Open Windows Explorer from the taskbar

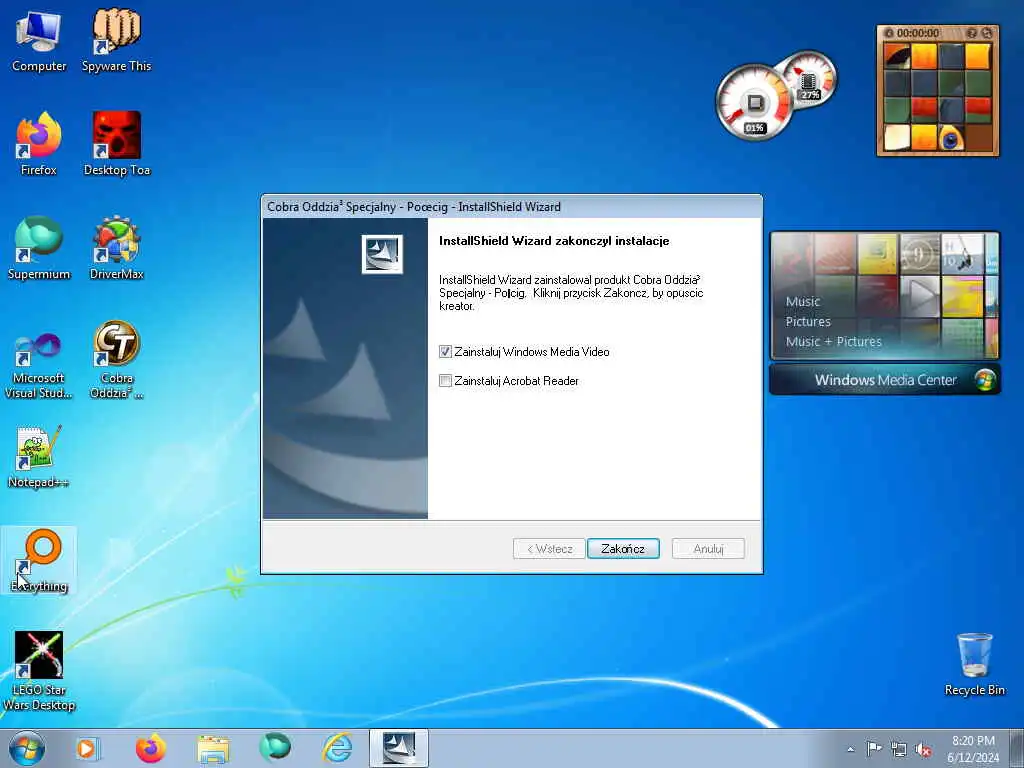(213, 748)
